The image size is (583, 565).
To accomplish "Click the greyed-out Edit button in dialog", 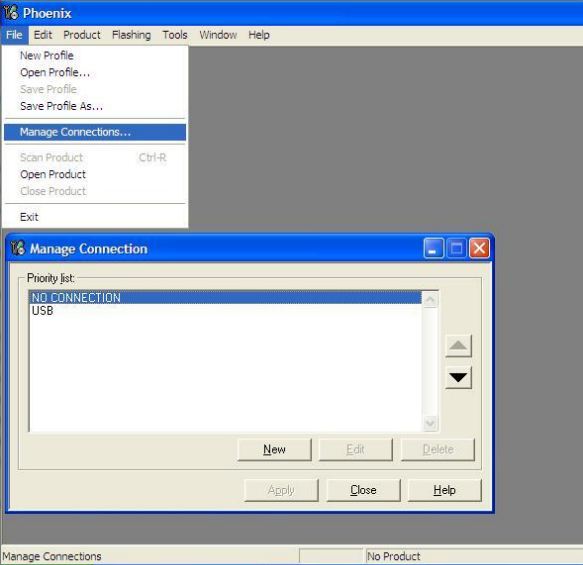I will 355,449.
